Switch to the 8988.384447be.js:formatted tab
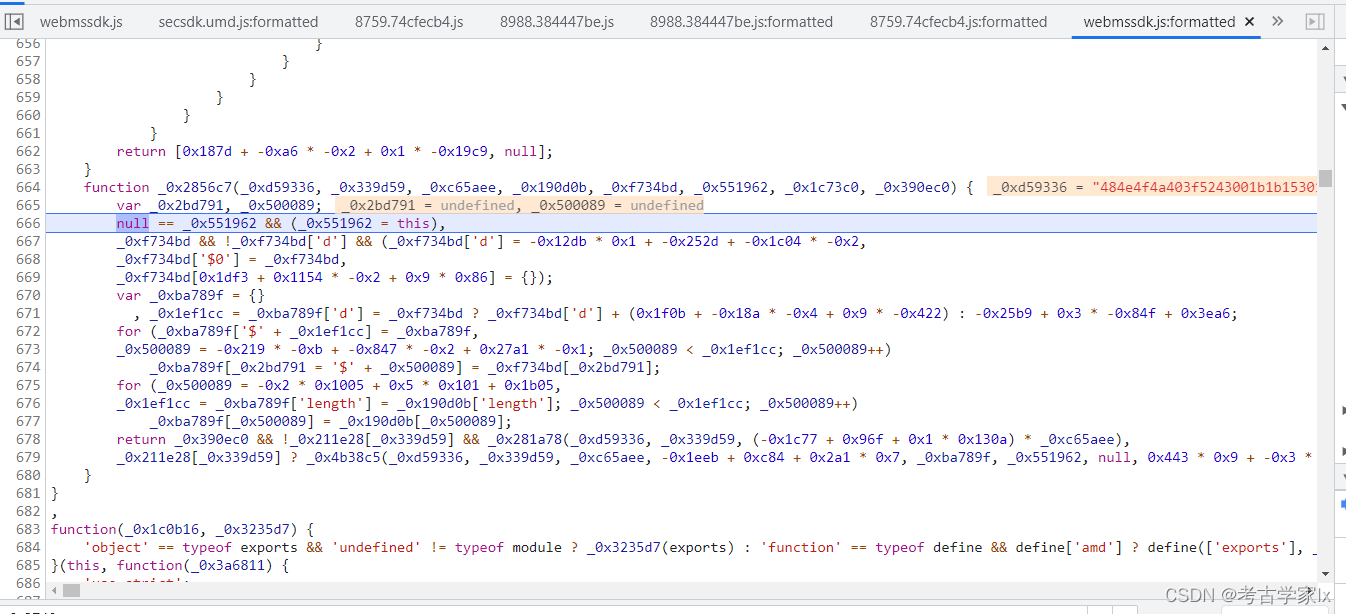Viewport: 1346px width, 614px height. click(x=741, y=21)
